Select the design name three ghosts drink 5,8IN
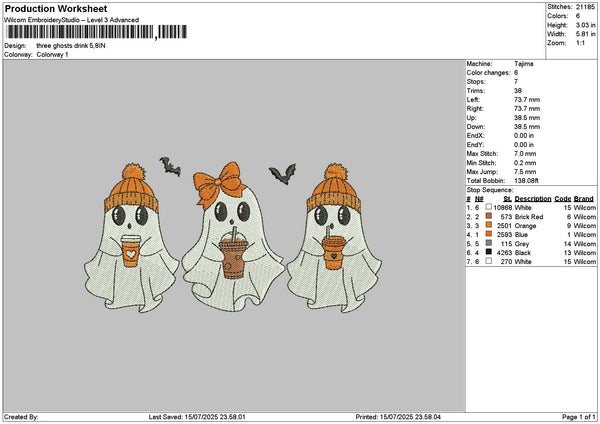 pos(71,46)
